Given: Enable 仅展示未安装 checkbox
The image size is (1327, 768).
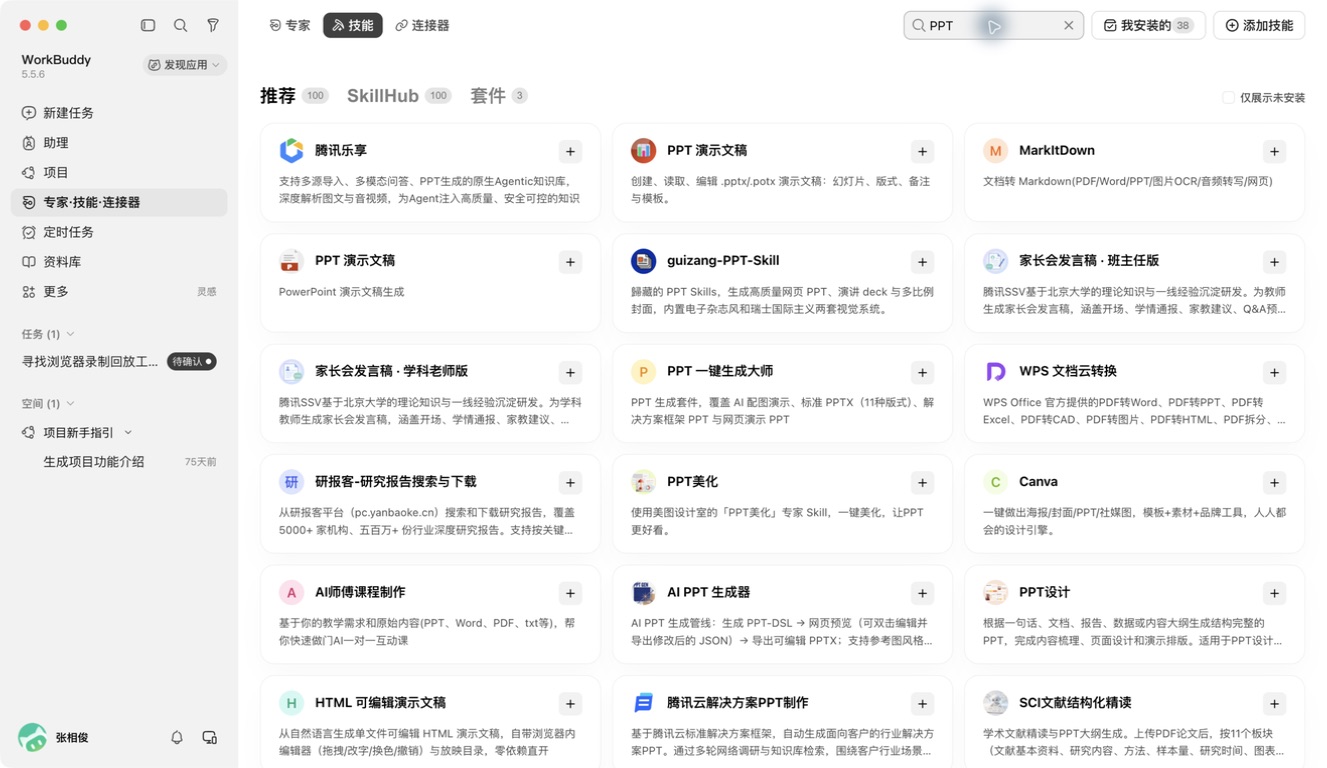Looking at the screenshot, I should pos(1228,97).
